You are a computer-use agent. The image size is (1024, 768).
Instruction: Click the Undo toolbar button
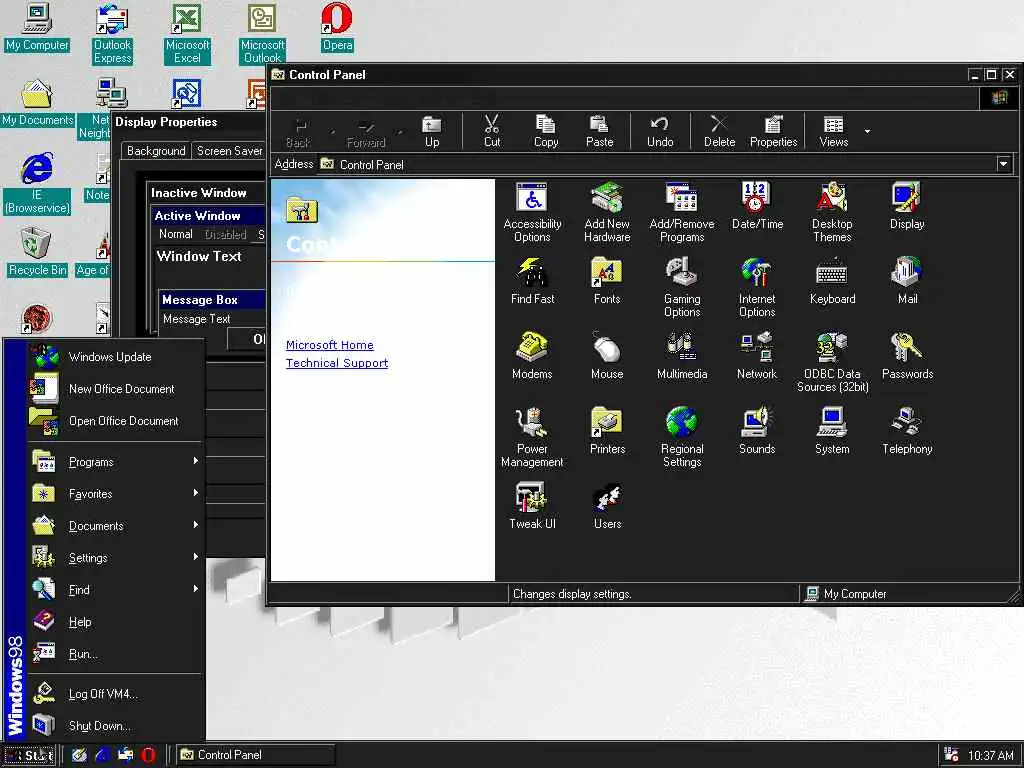click(660, 131)
